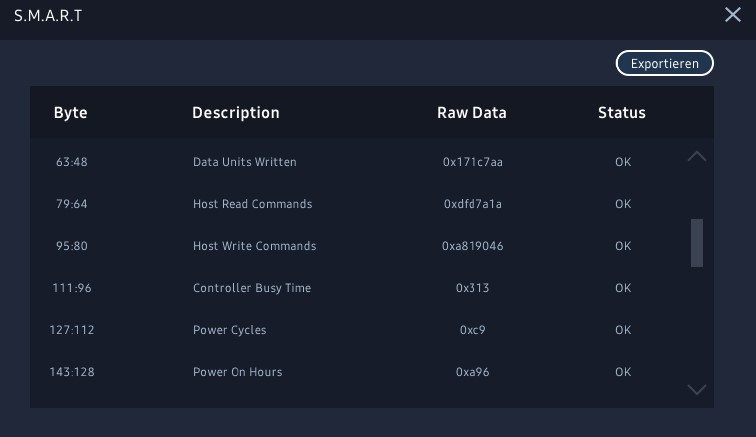This screenshot has height=437, width=756.
Task: Click the Status column header
Action: coord(621,112)
